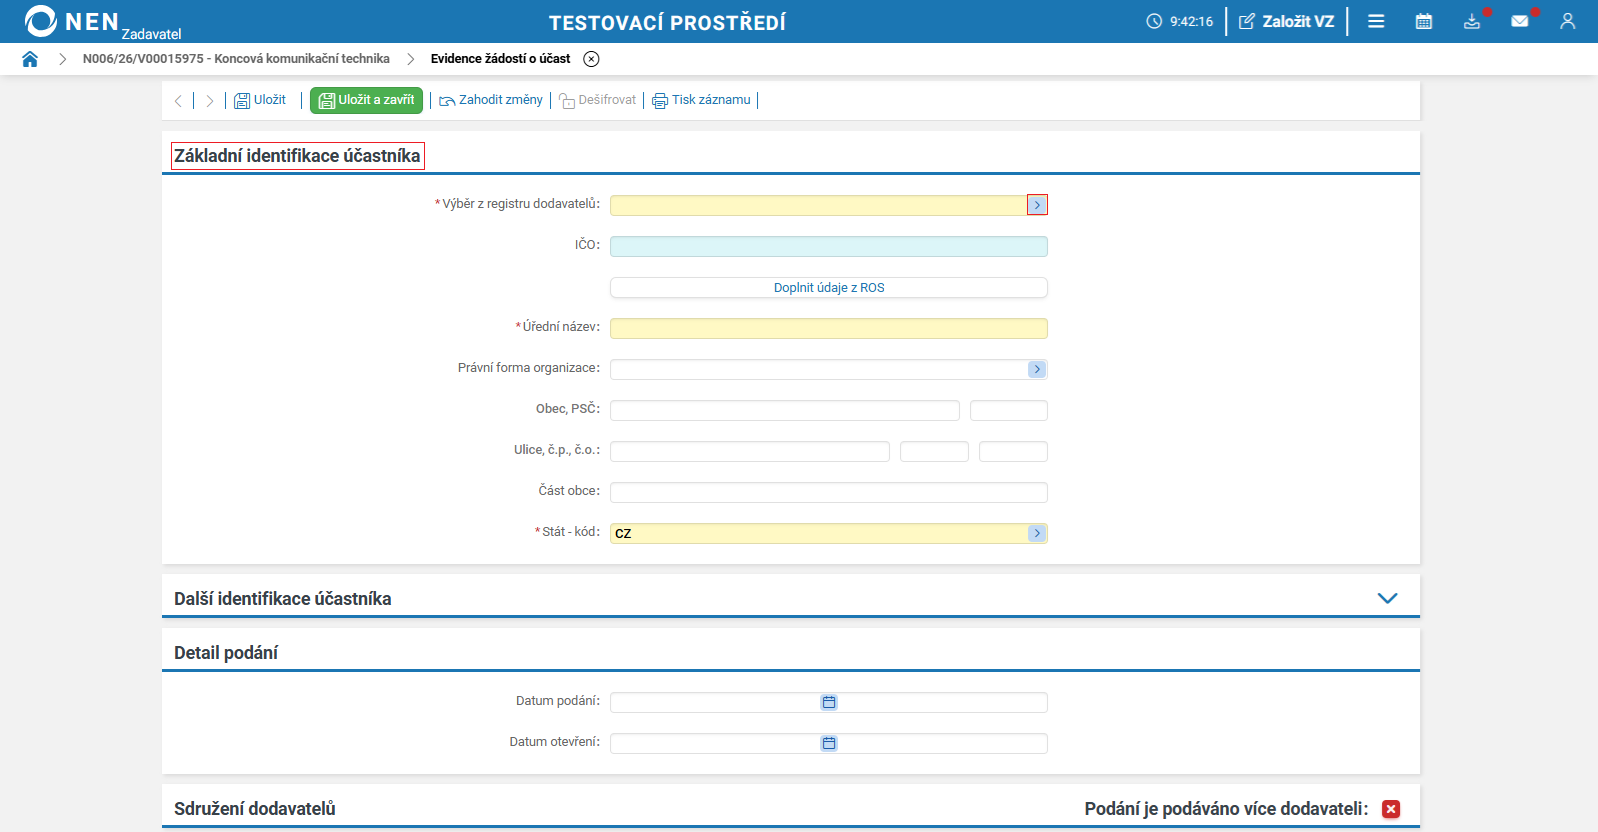Open the messages envelope icon
The width and height of the screenshot is (1598, 832).
click(x=1520, y=21)
